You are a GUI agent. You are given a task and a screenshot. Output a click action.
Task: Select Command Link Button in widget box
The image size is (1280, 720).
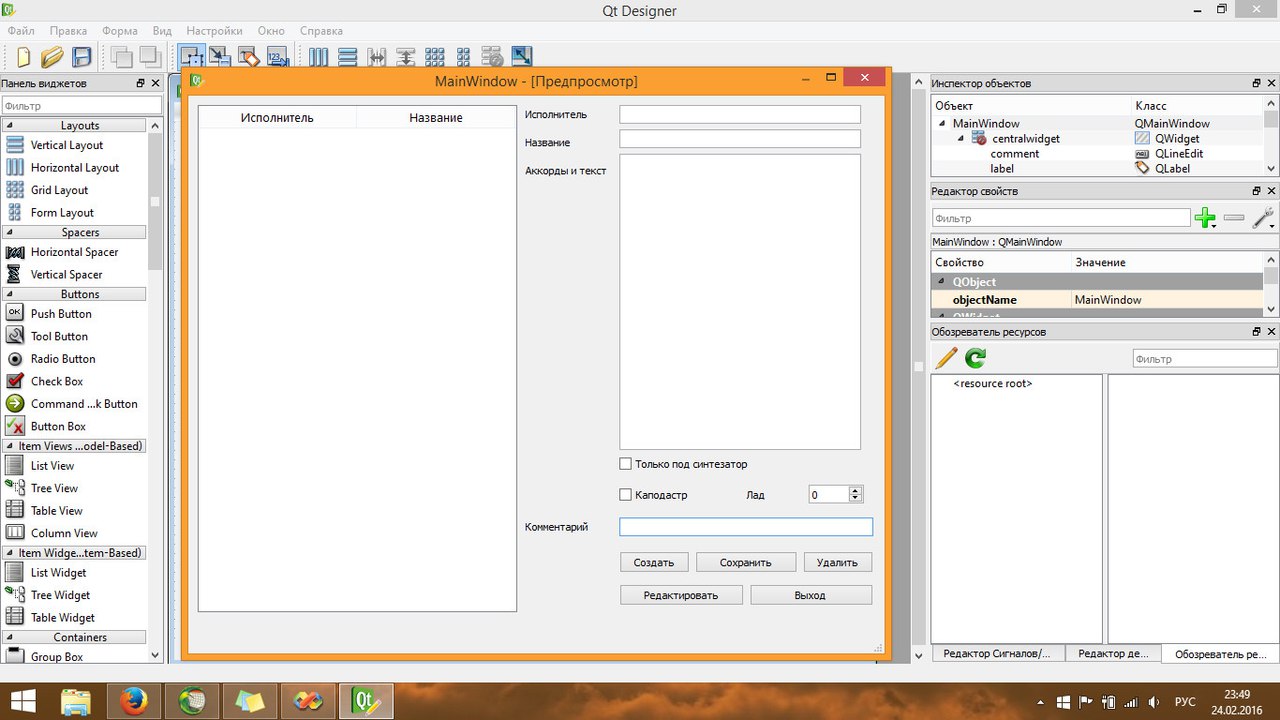click(x=84, y=404)
